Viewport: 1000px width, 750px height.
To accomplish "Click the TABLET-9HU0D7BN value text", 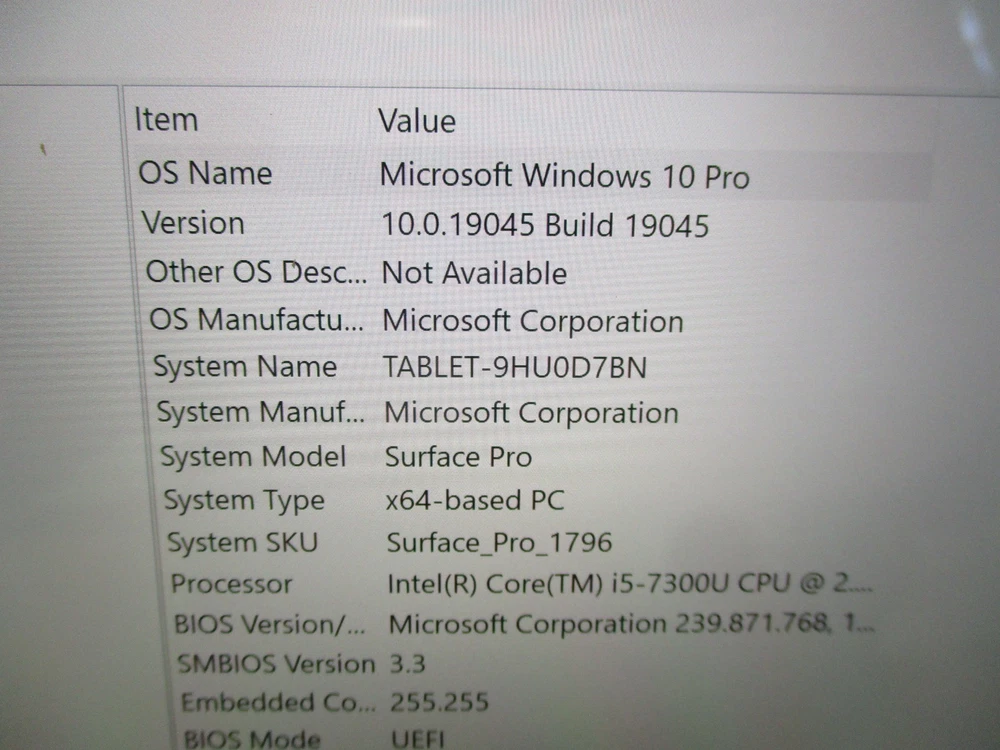I will (x=515, y=368).
